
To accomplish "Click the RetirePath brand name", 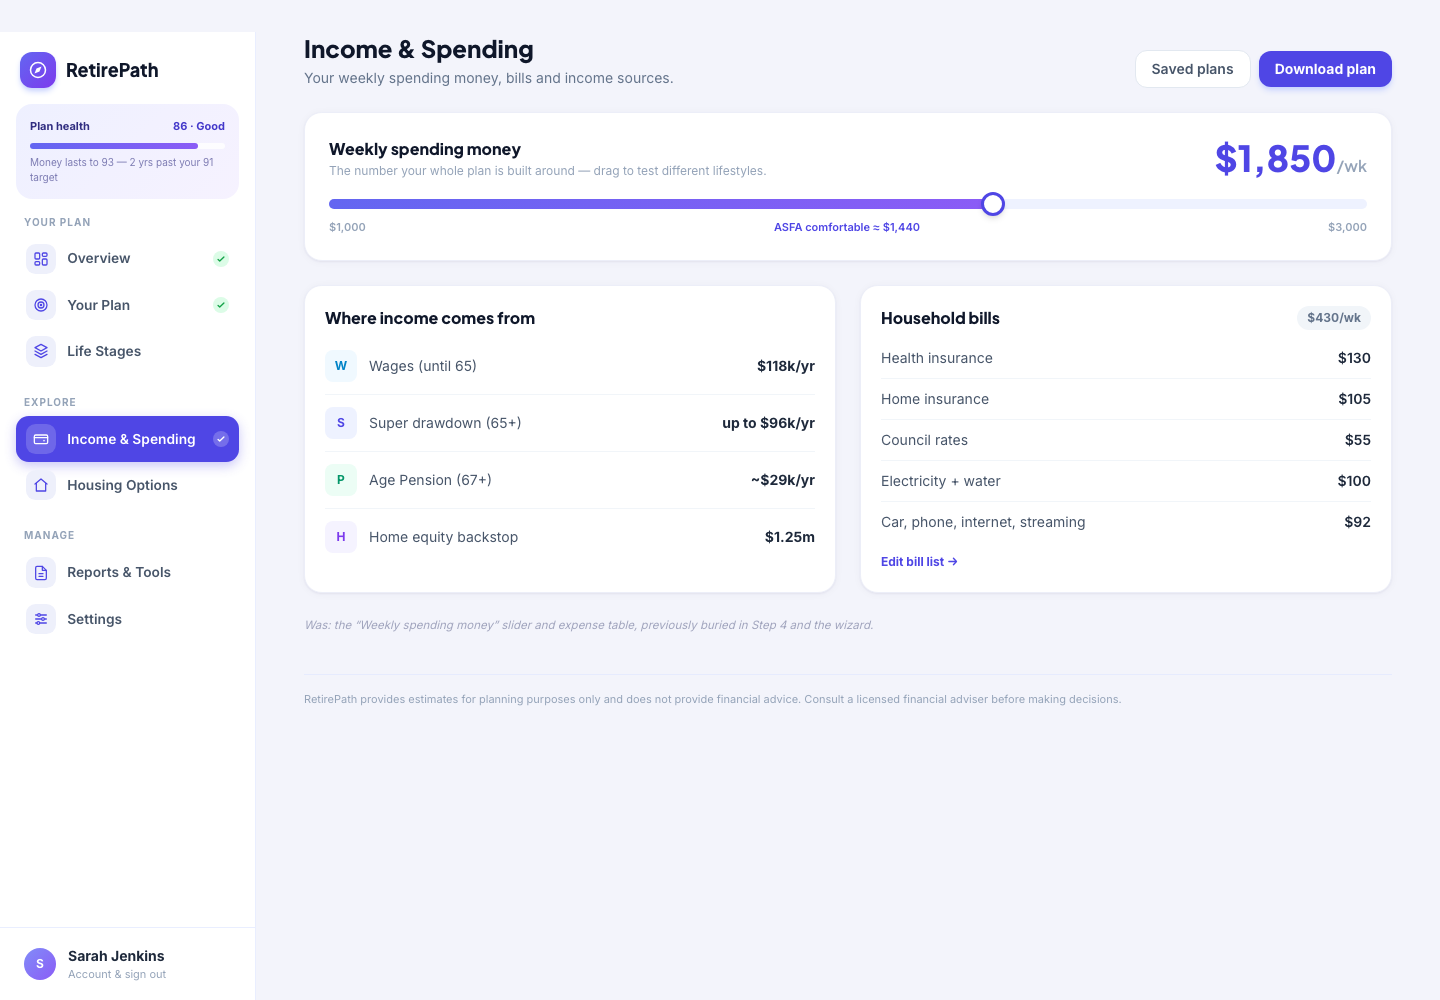I will [x=112, y=70].
